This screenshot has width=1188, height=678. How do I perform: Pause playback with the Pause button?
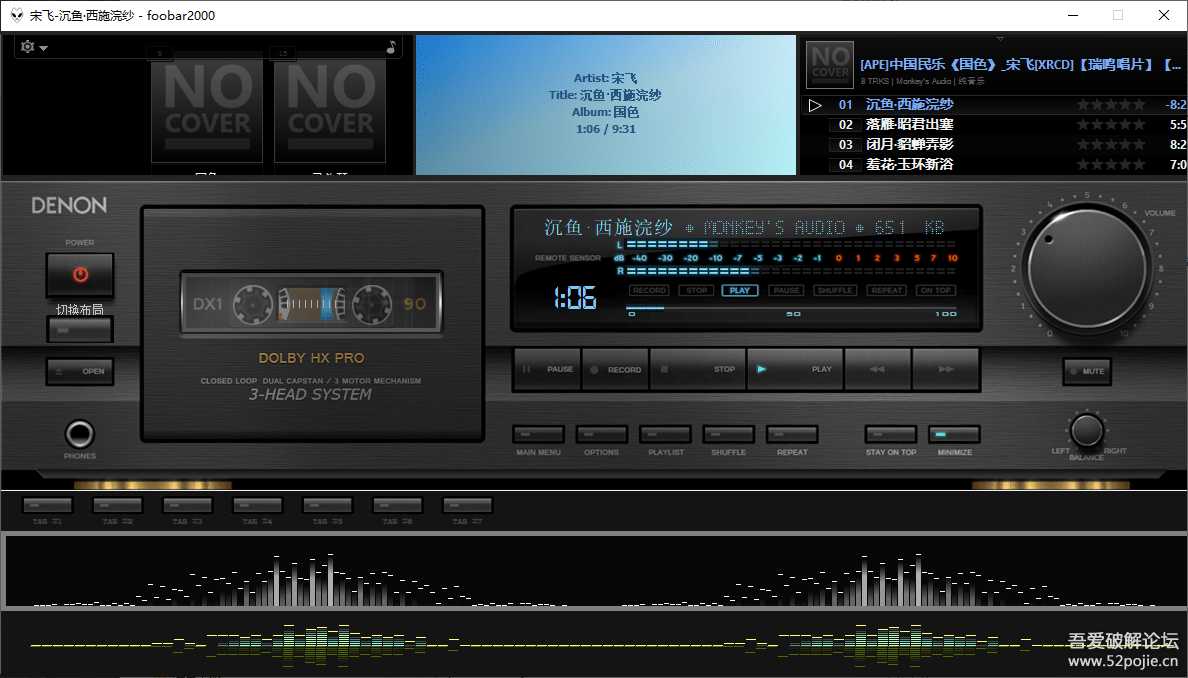pos(547,369)
